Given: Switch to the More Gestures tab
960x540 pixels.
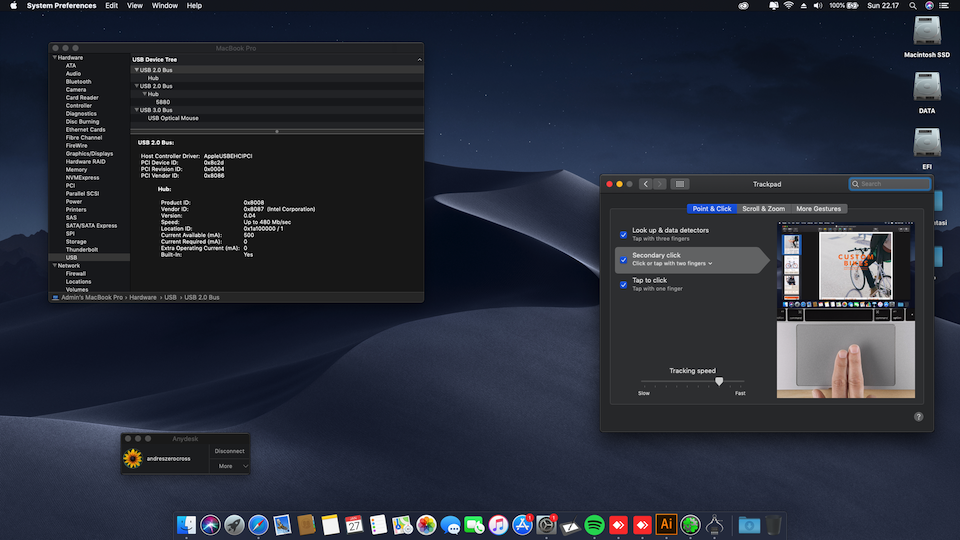Looking at the screenshot, I should (x=819, y=209).
